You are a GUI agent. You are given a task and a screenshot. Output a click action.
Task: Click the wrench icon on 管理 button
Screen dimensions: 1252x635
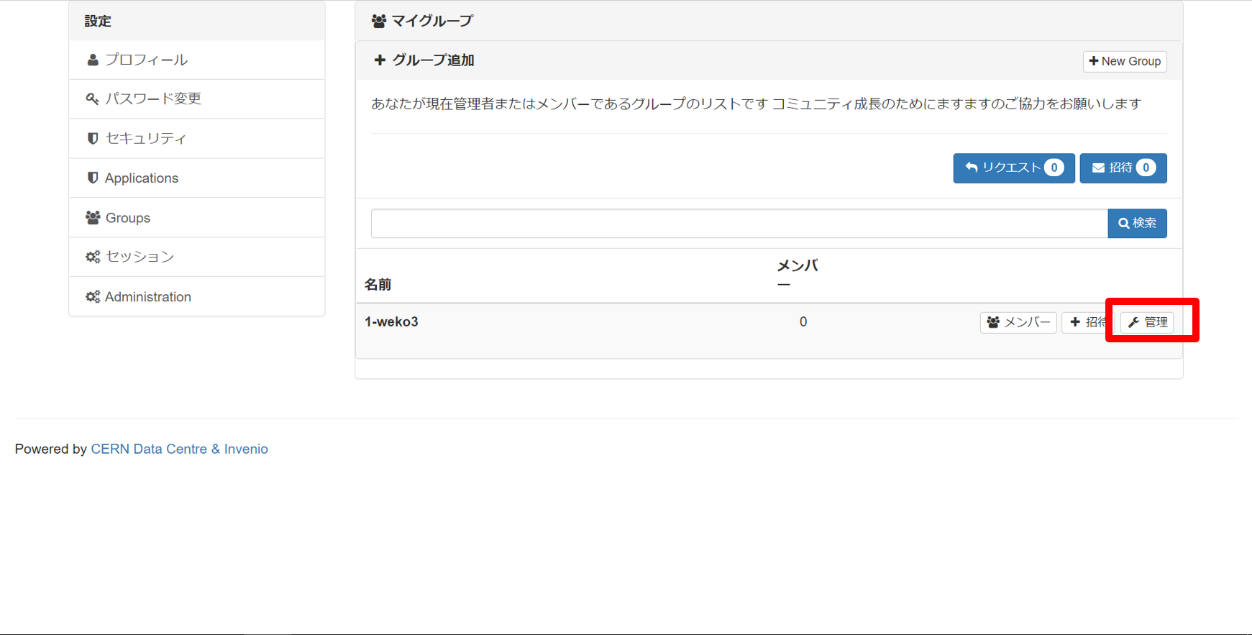[x=1134, y=323]
